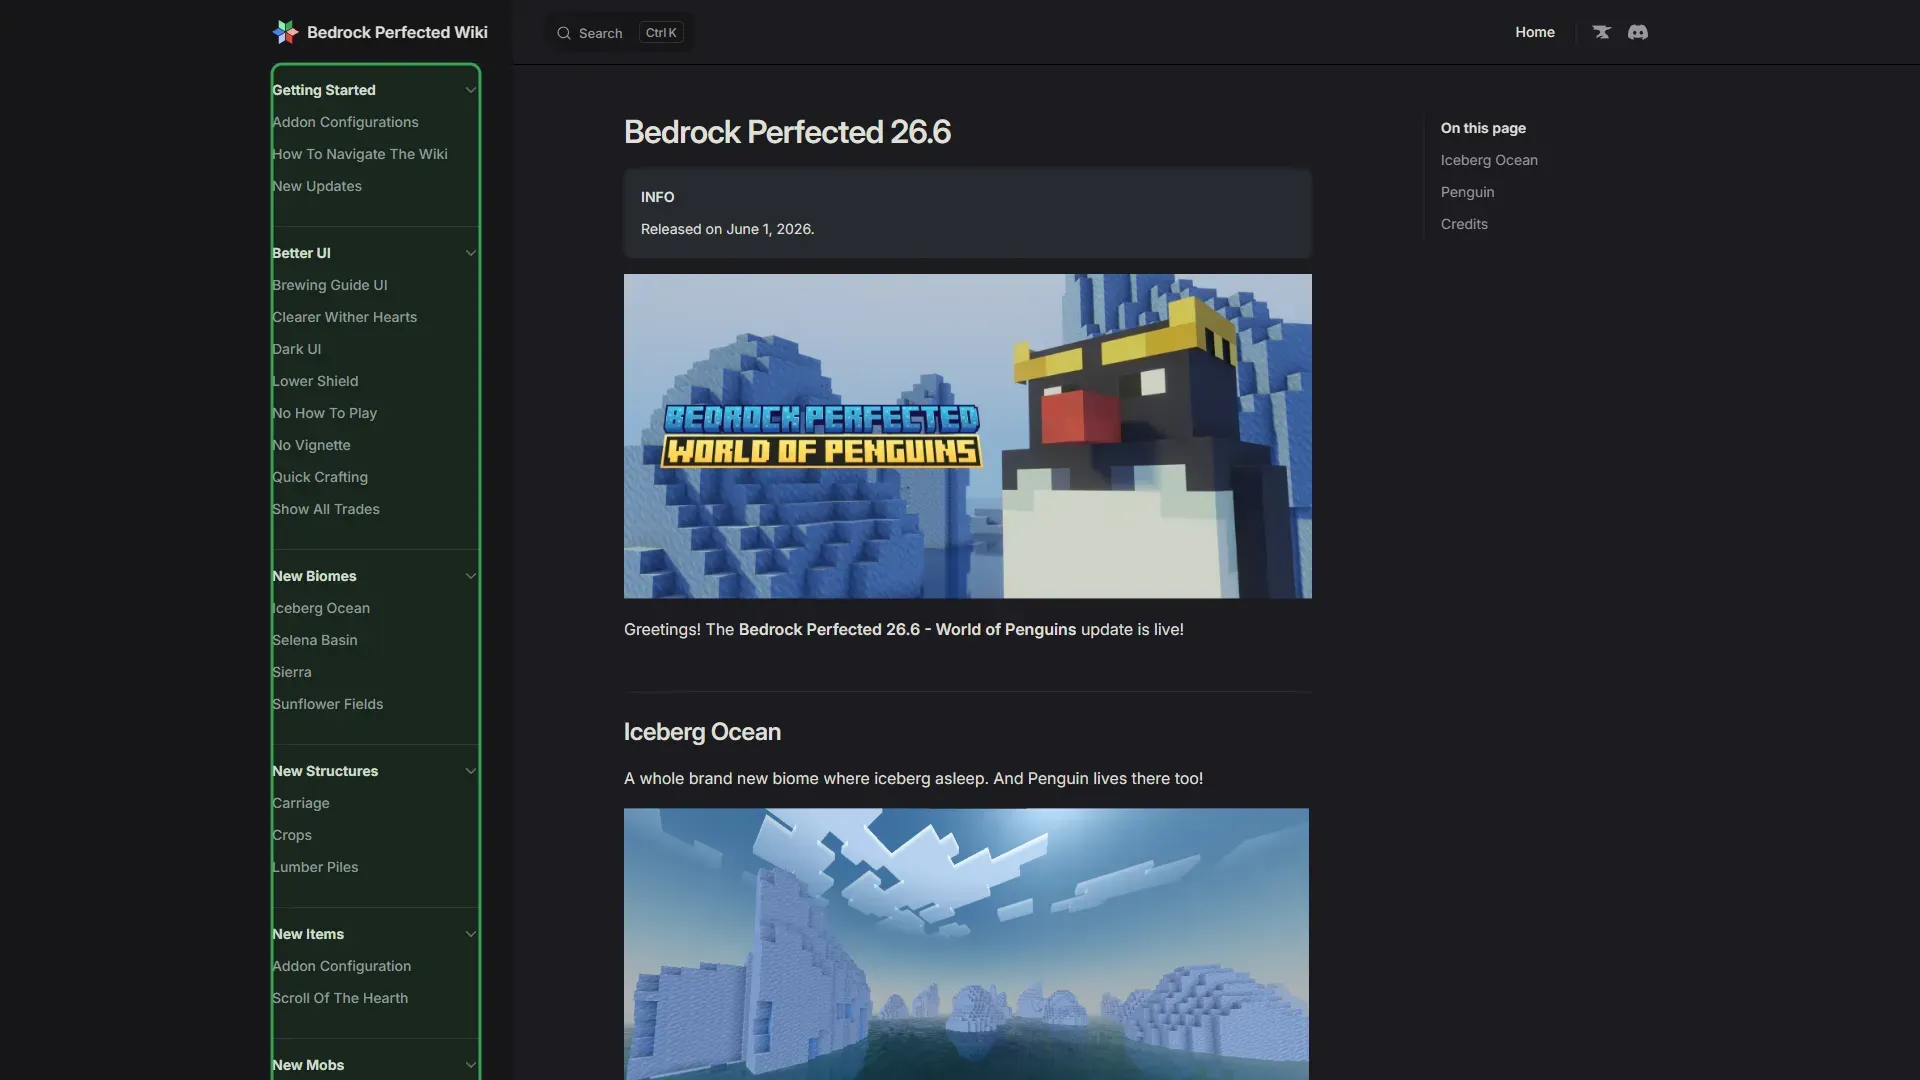Open Selena Basin page
The height and width of the screenshot is (1080, 1920).
(x=315, y=640)
